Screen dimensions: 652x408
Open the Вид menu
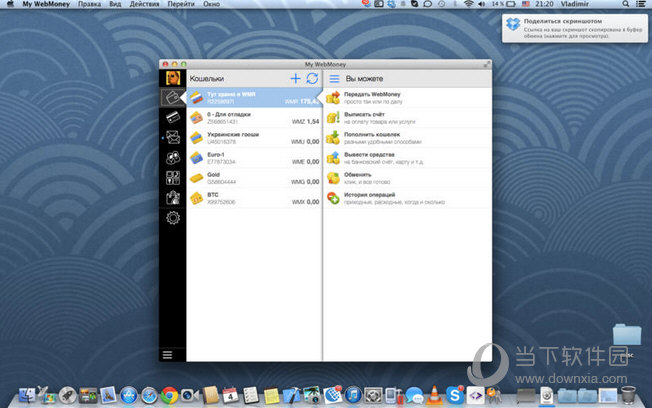115,4
